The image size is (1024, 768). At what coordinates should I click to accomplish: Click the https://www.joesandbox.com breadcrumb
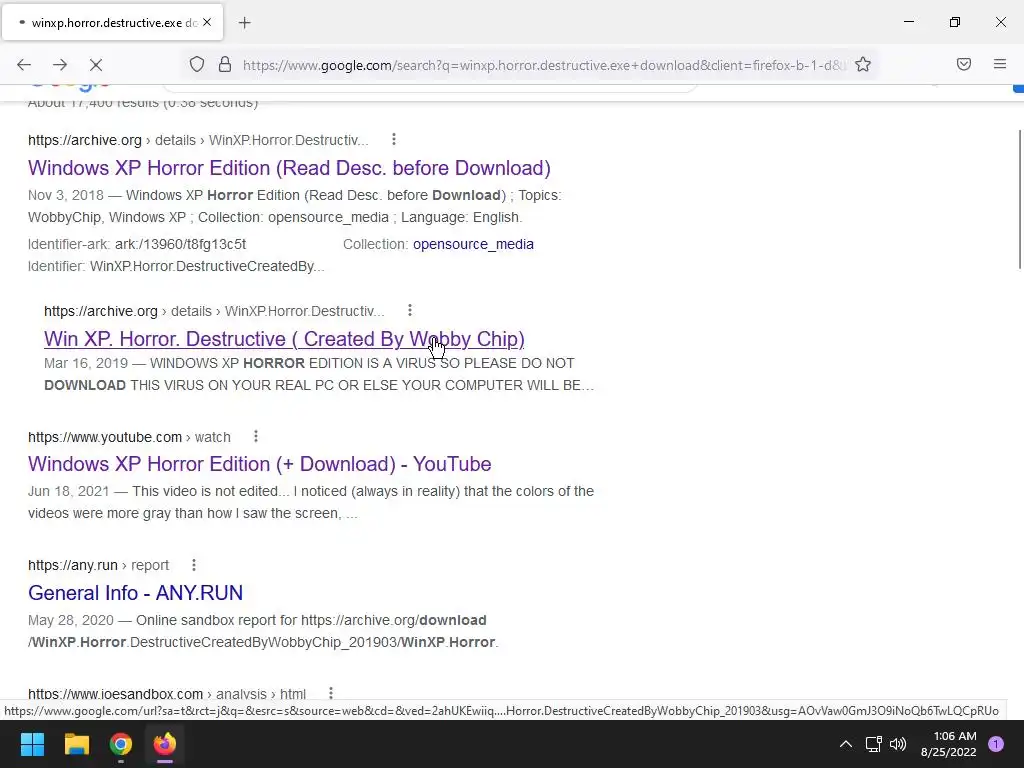[x=116, y=694]
